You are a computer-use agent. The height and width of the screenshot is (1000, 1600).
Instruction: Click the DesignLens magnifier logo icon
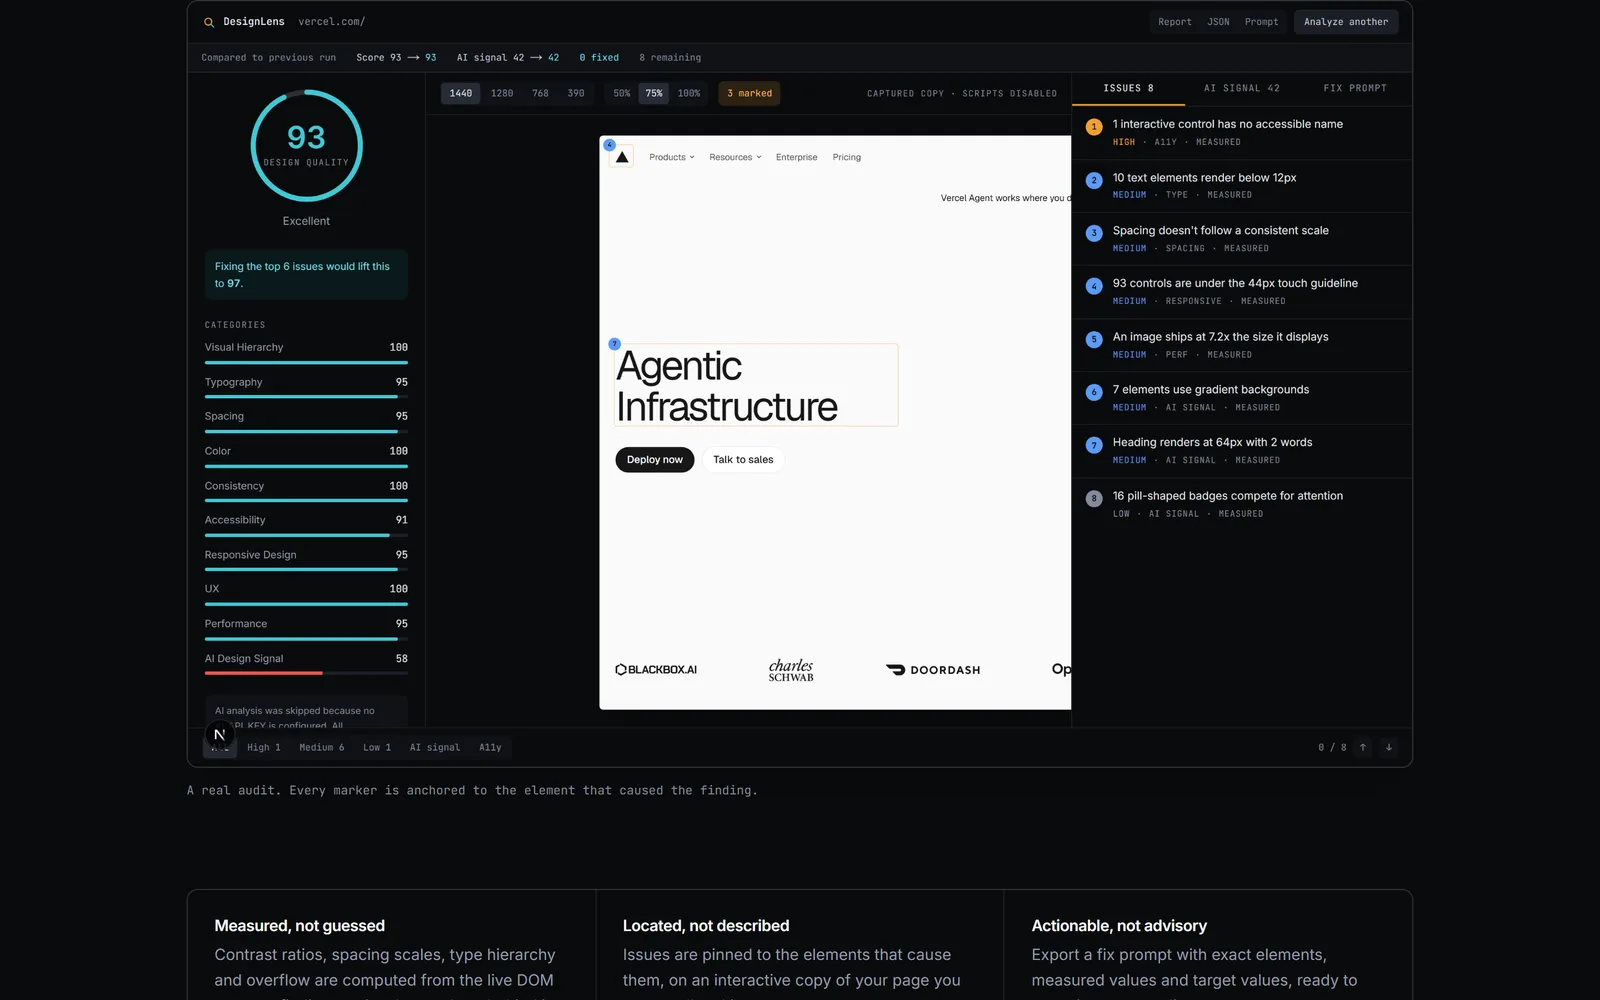(x=209, y=22)
